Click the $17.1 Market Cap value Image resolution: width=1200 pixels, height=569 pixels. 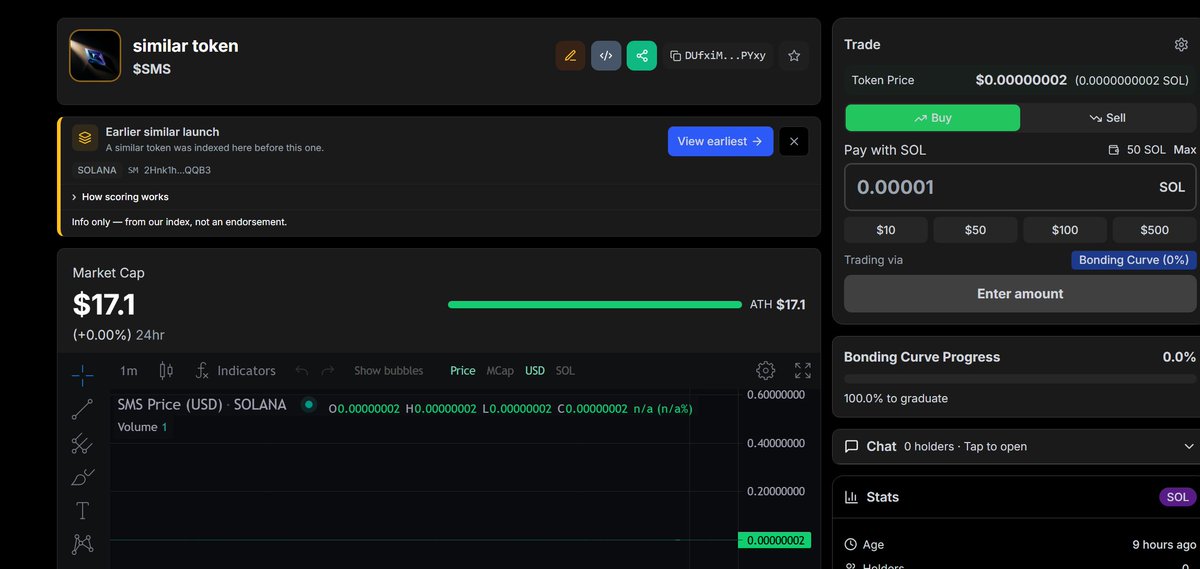pos(104,304)
